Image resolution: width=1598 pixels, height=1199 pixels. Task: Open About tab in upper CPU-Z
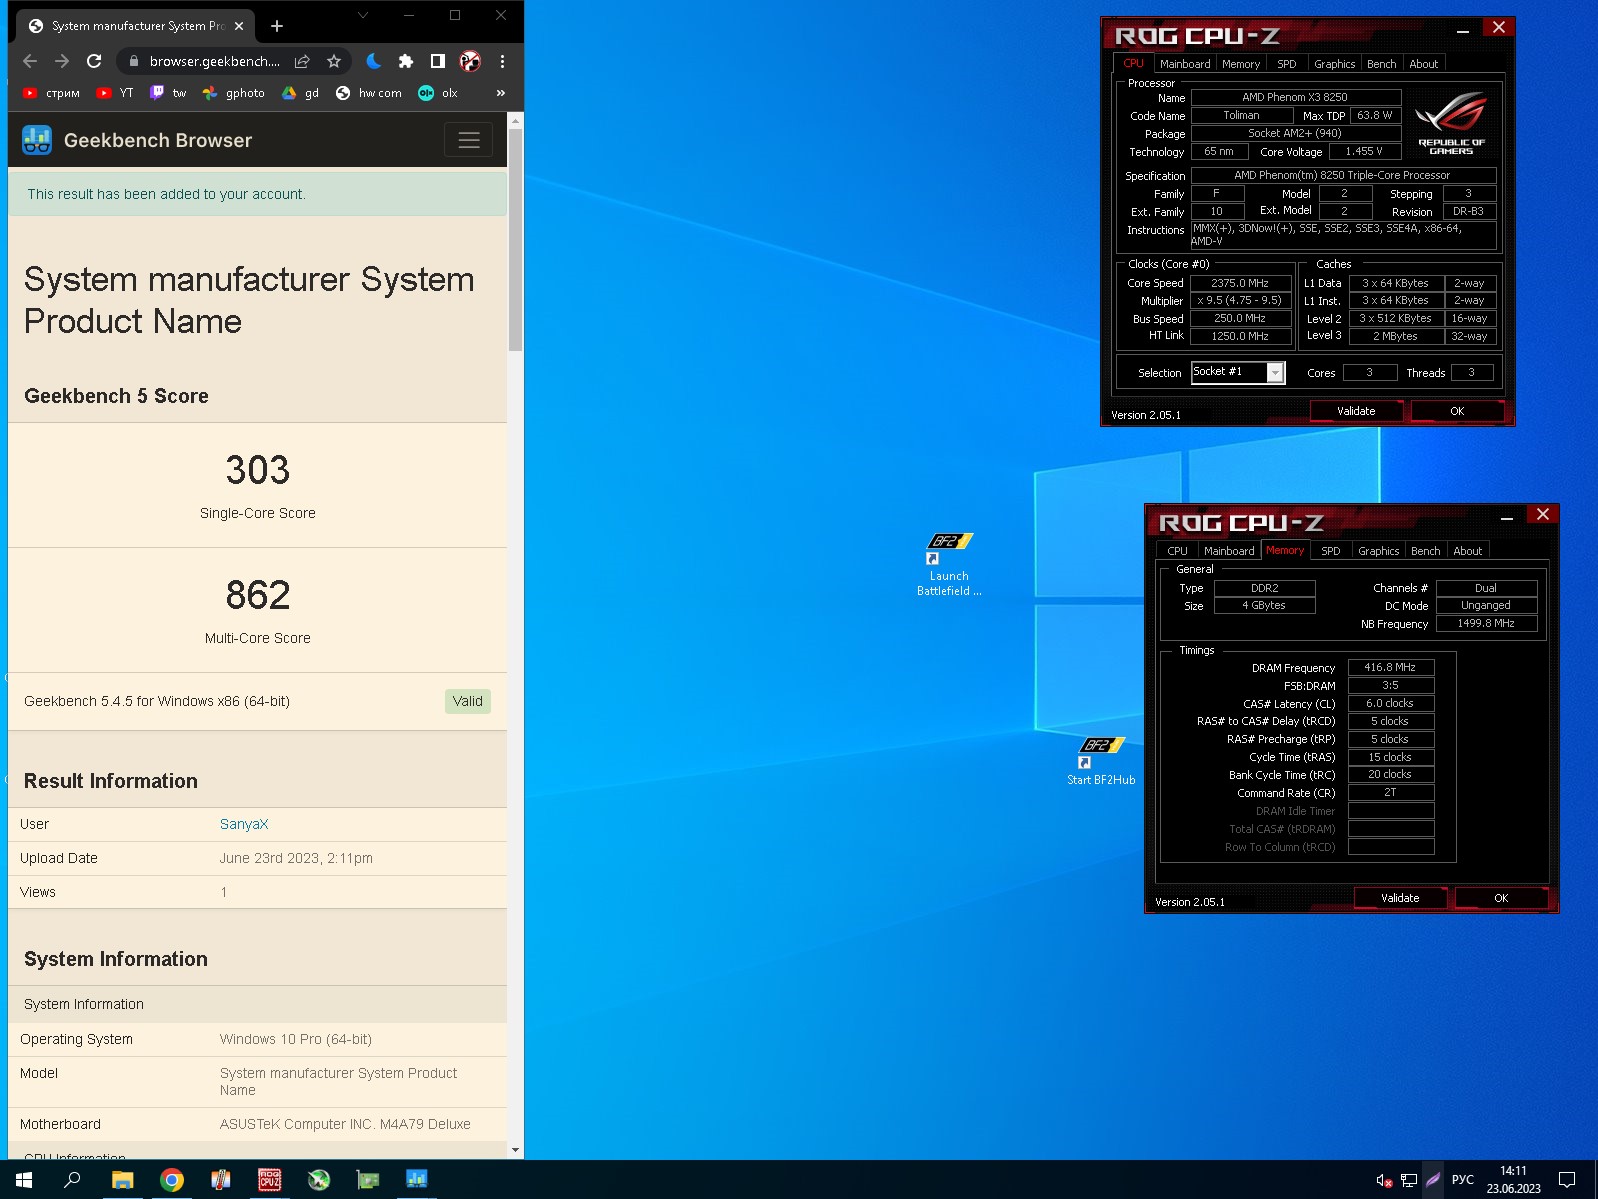[1424, 64]
